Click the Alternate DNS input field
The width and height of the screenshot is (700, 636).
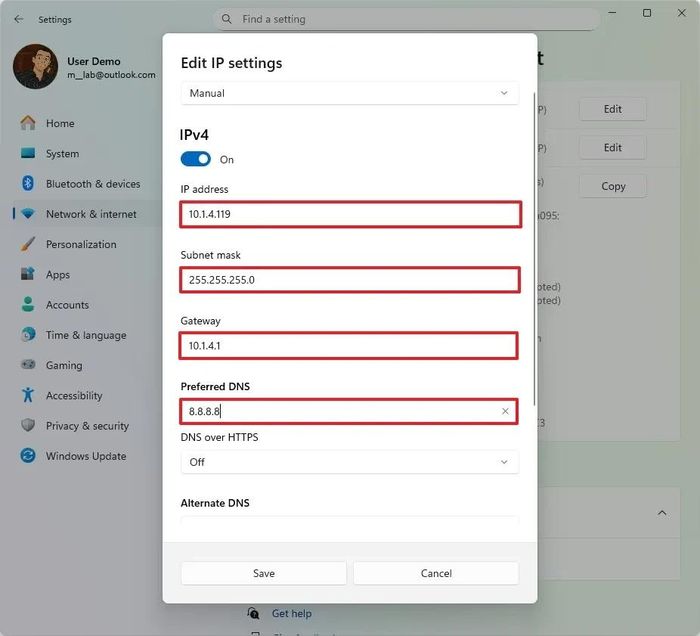tap(350, 521)
